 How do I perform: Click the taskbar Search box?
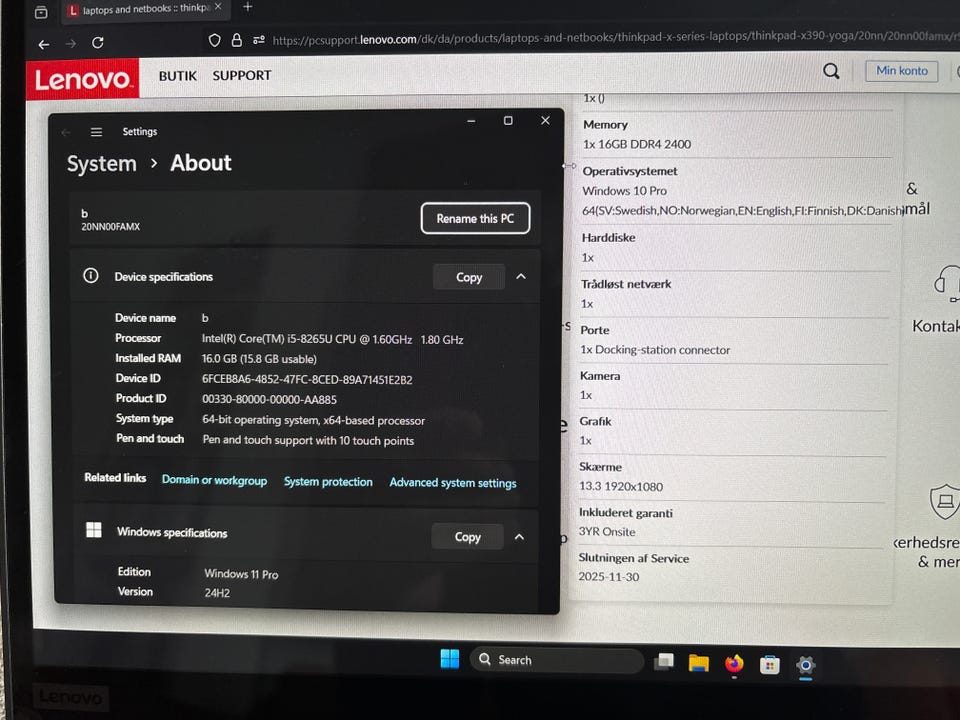pos(557,659)
